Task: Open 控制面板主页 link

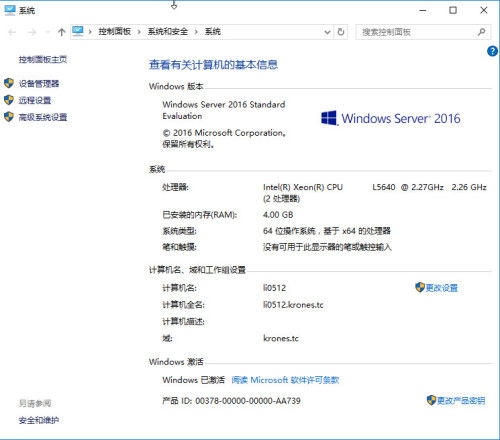Action: tap(43, 60)
